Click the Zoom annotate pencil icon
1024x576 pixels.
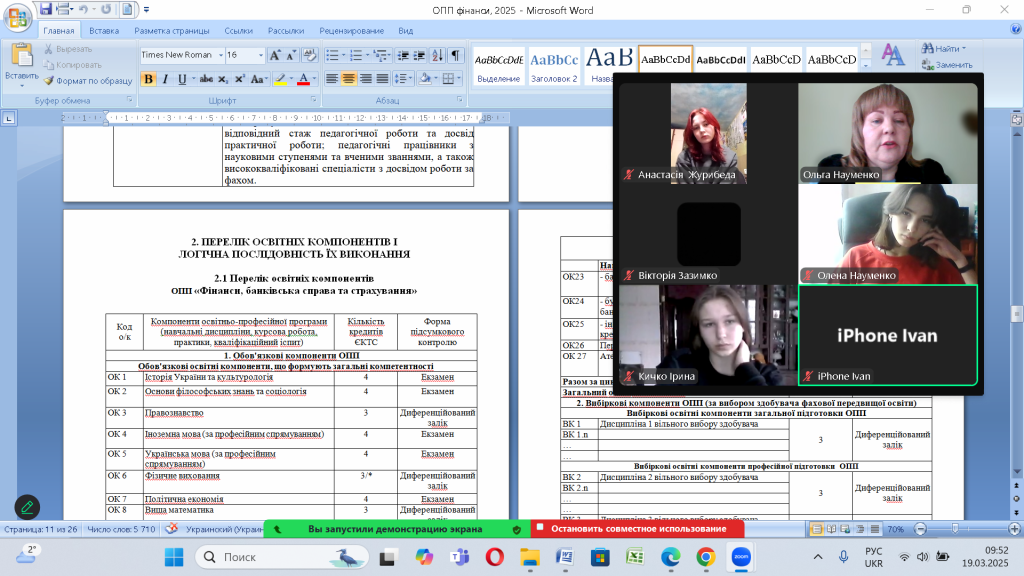[27, 507]
